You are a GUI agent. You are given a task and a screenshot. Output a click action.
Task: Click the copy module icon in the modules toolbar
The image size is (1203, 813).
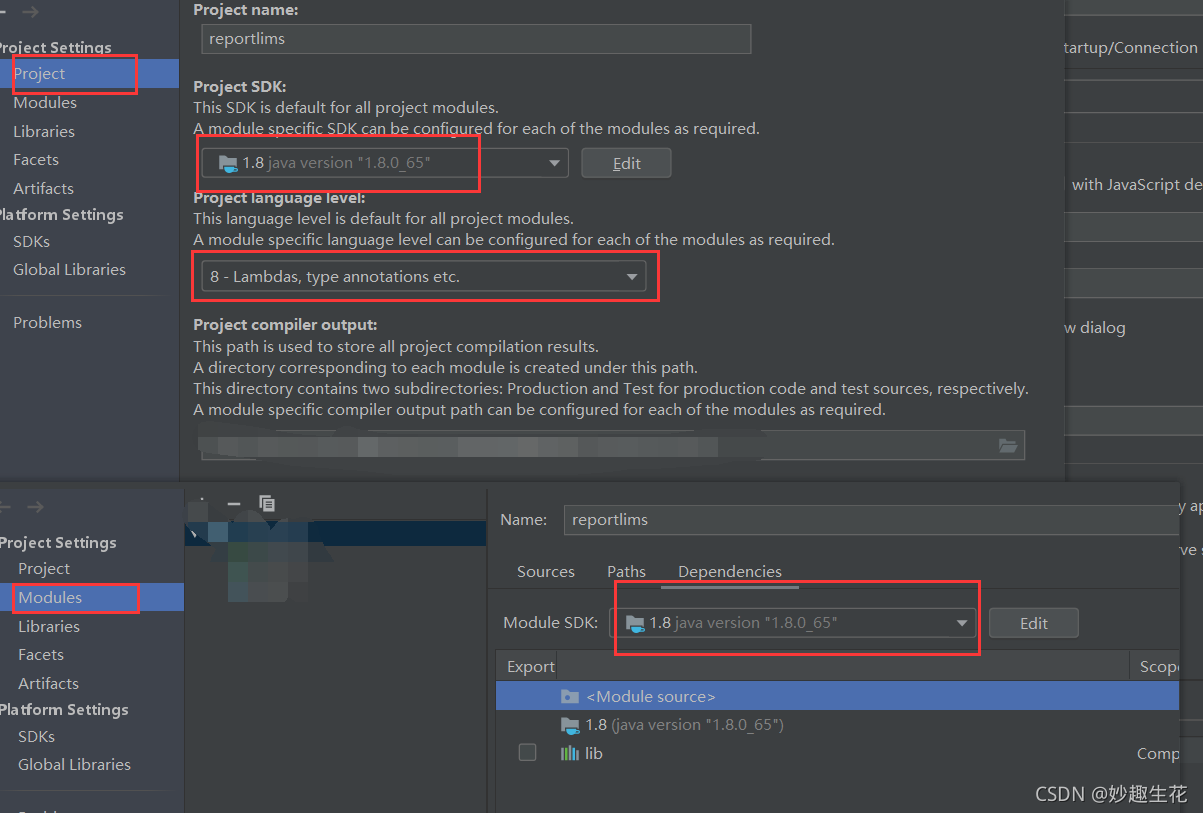267,504
